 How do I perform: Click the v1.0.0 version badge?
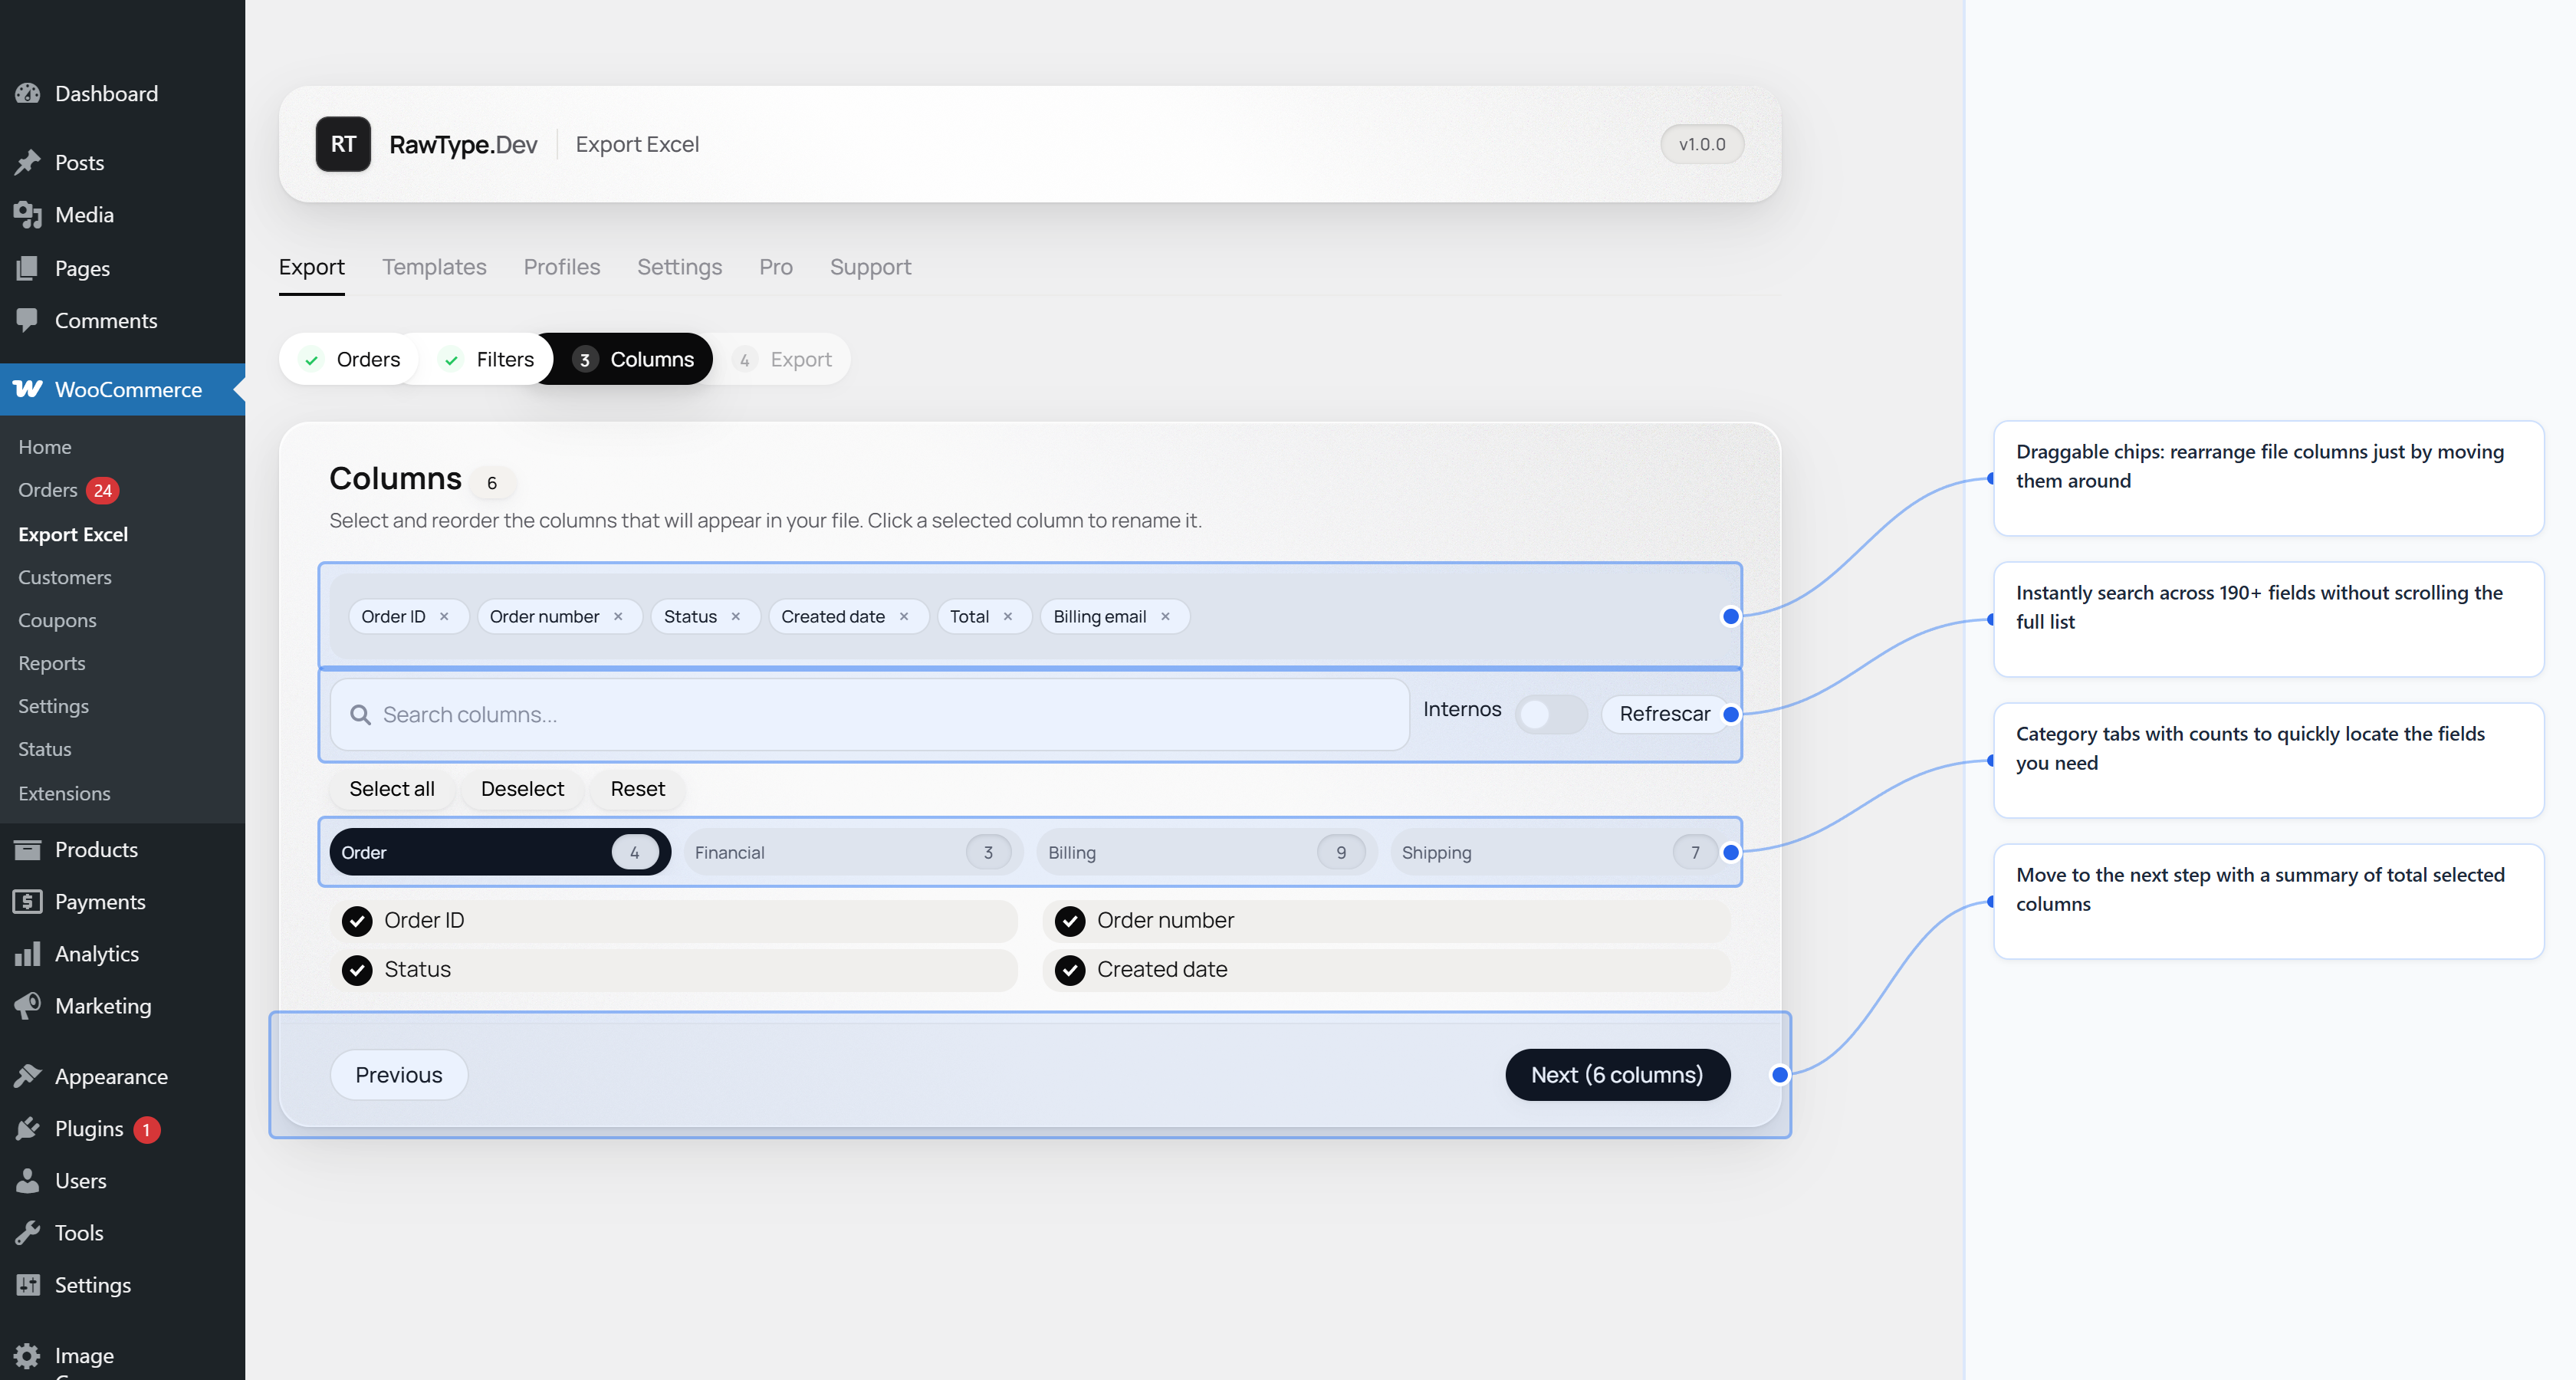1702,144
